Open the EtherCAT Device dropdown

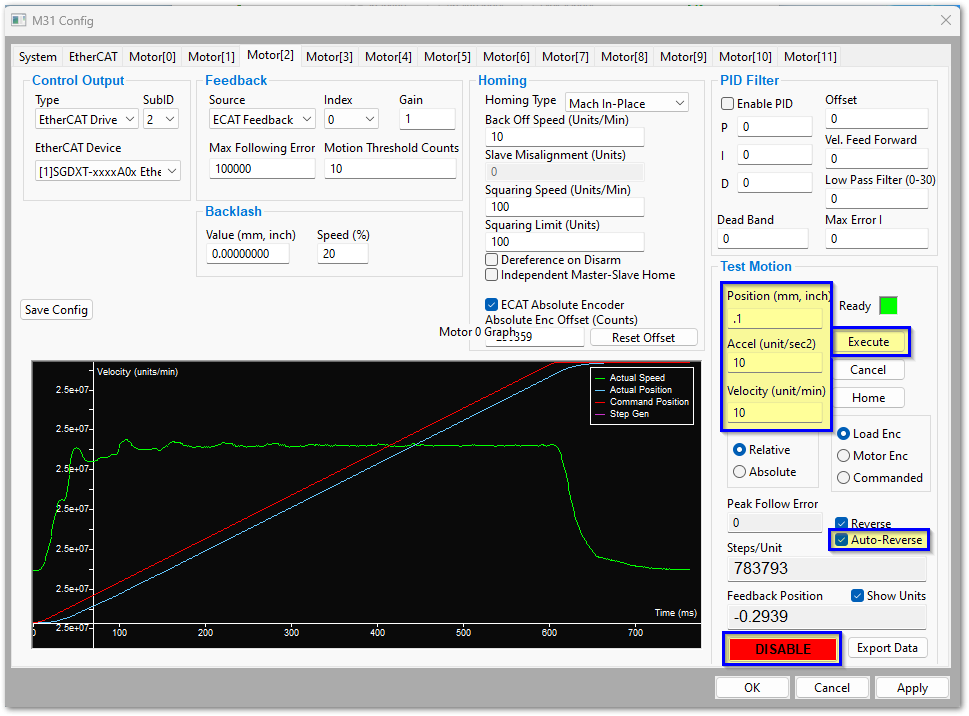pos(108,172)
